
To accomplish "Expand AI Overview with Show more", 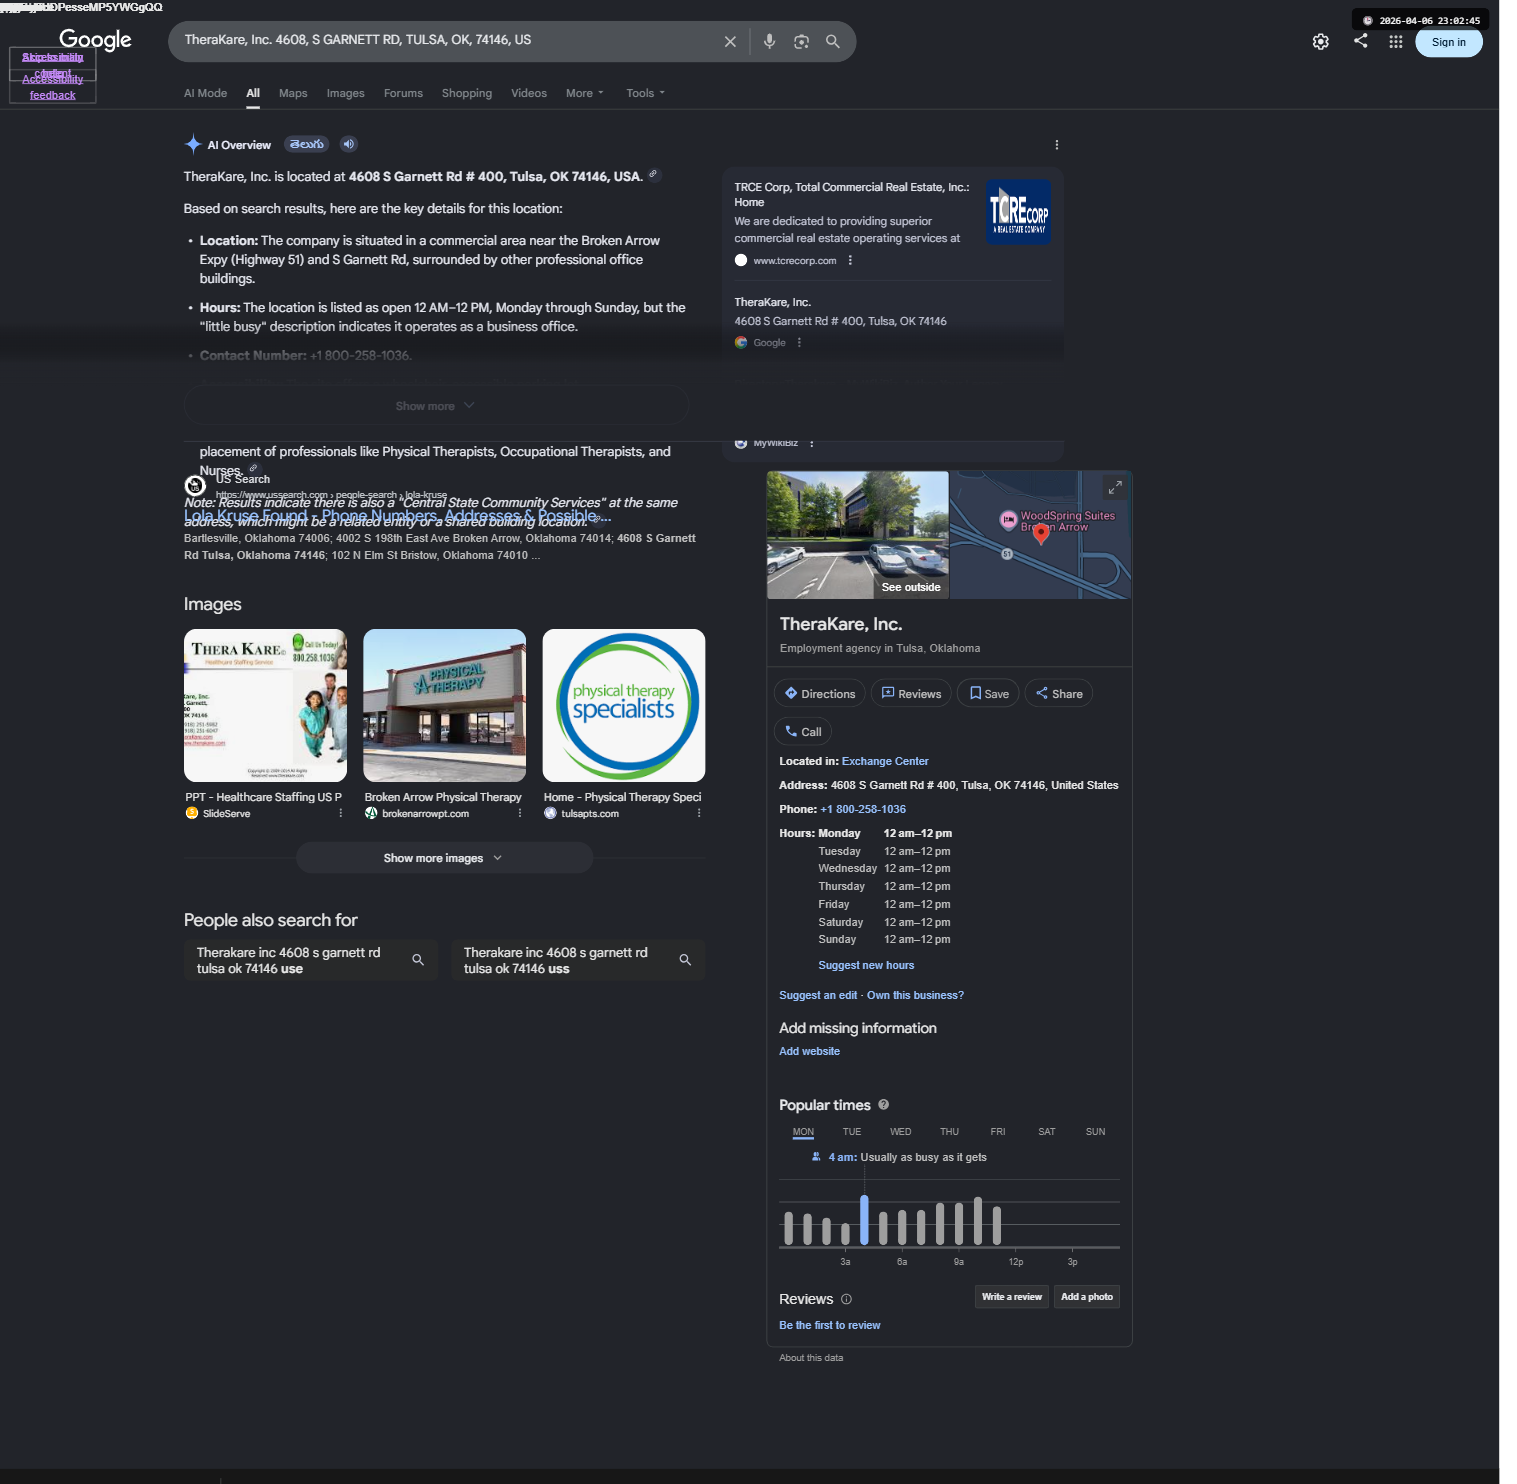I will pos(436,405).
